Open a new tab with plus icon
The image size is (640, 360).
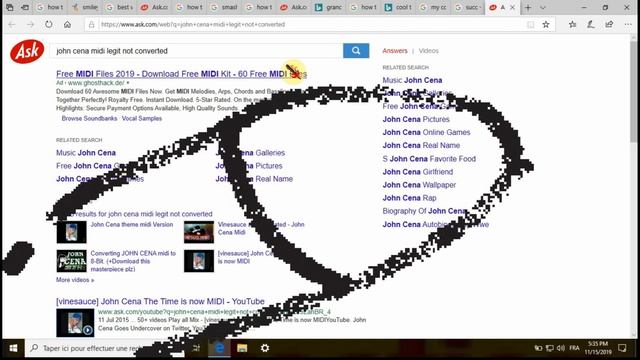click(x=528, y=7)
